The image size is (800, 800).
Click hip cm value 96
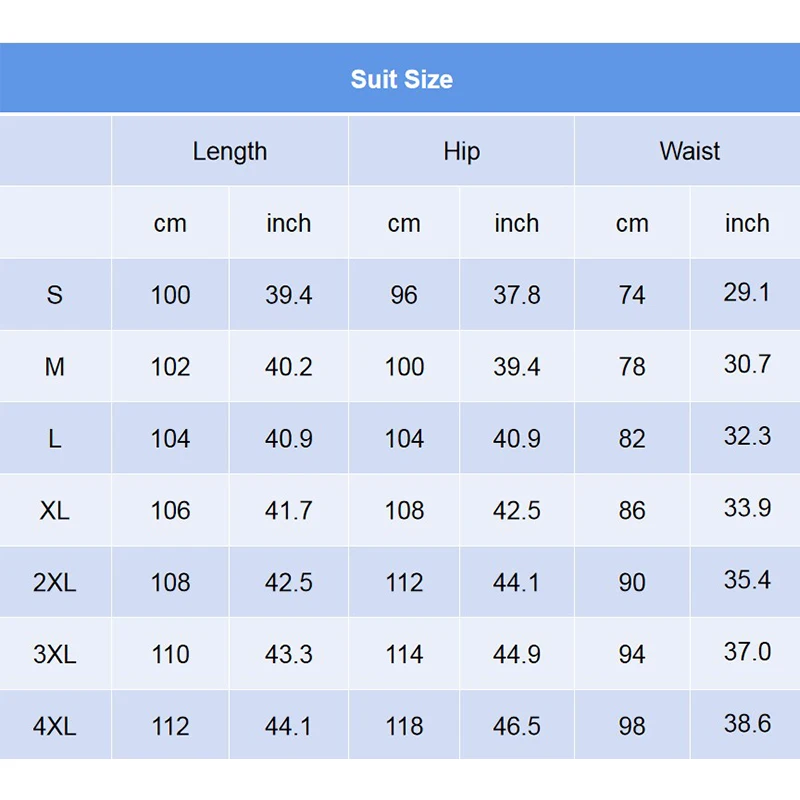[x=404, y=295]
